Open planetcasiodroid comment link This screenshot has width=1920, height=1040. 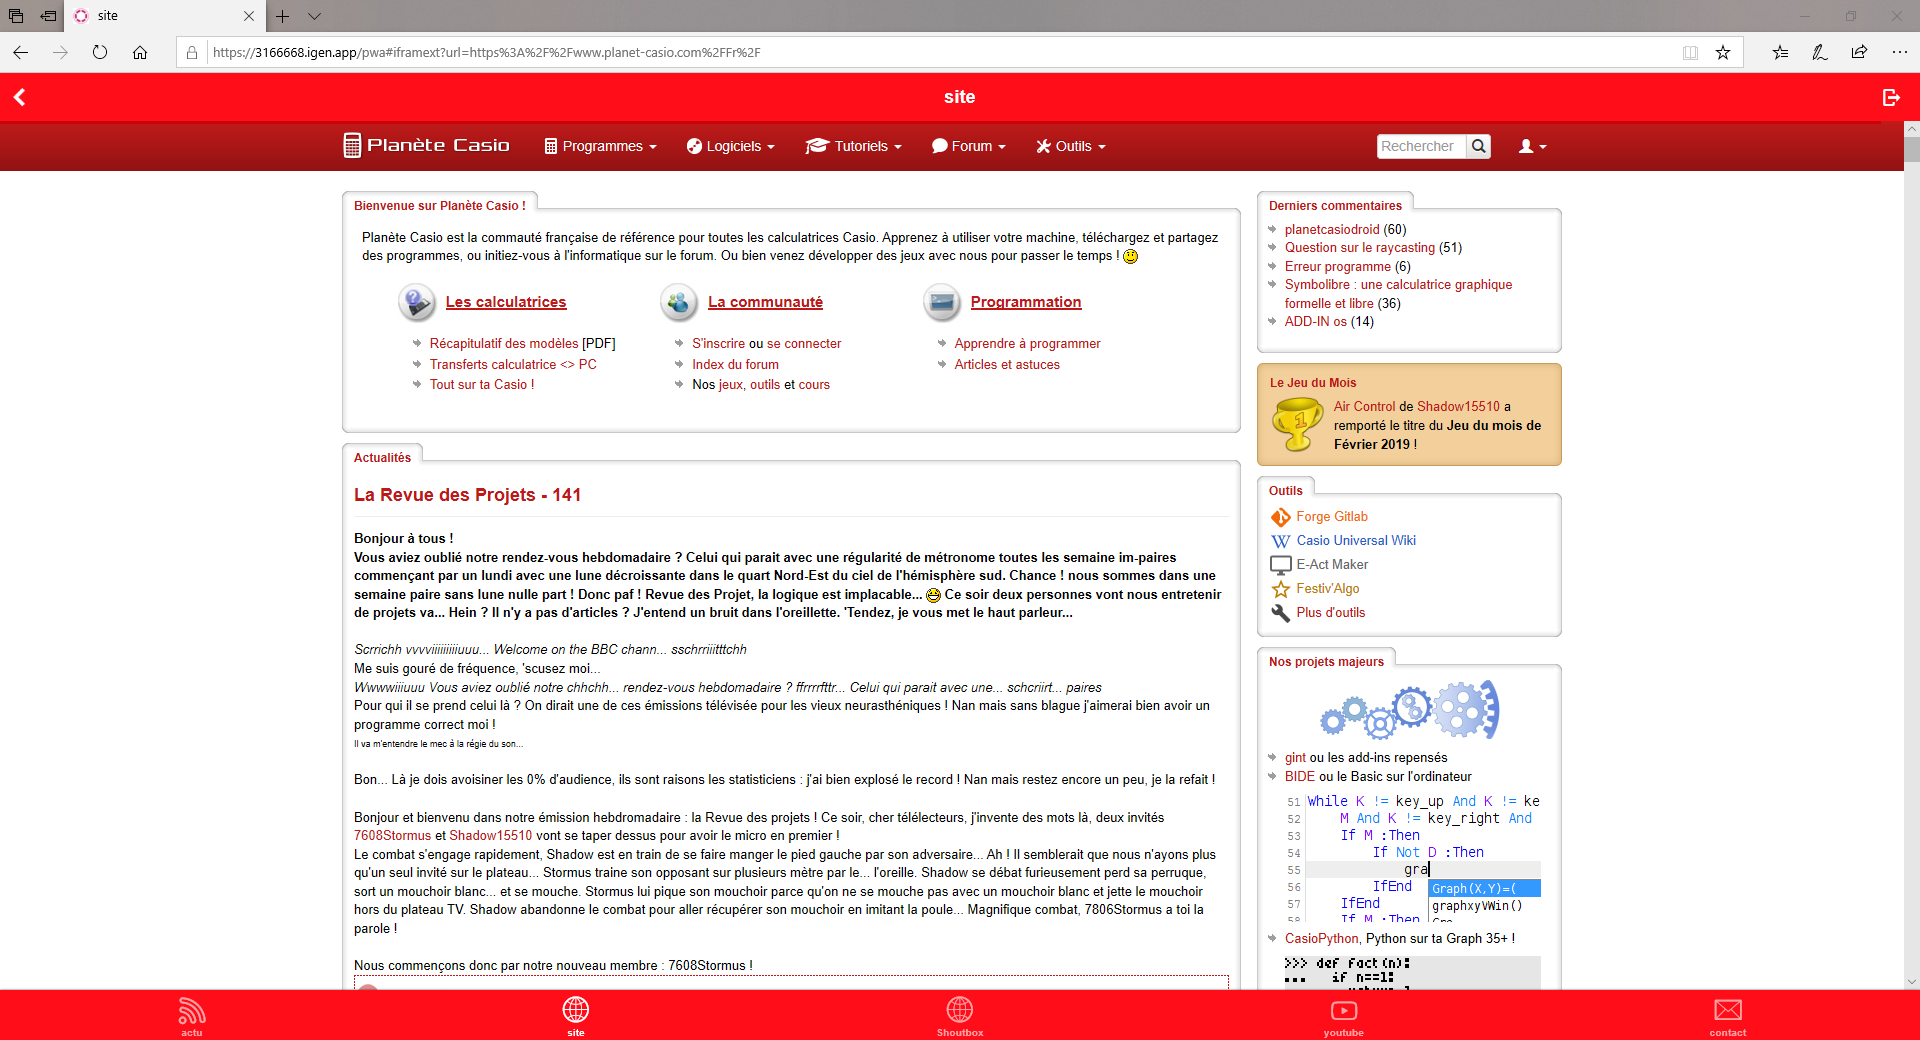tap(1332, 229)
